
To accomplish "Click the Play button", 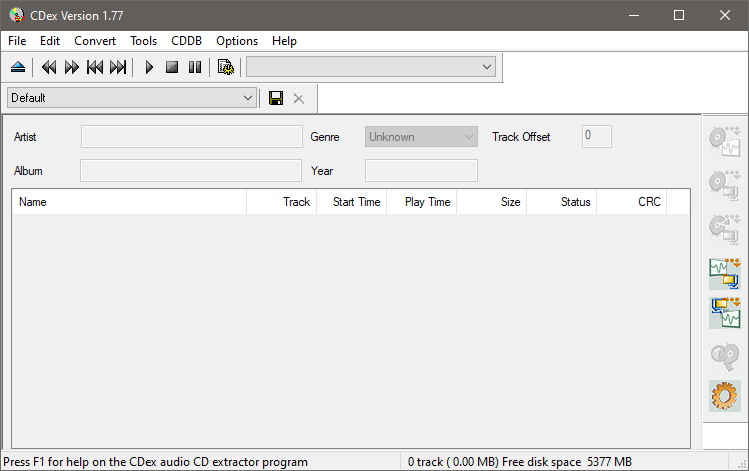I will point(149,67).
